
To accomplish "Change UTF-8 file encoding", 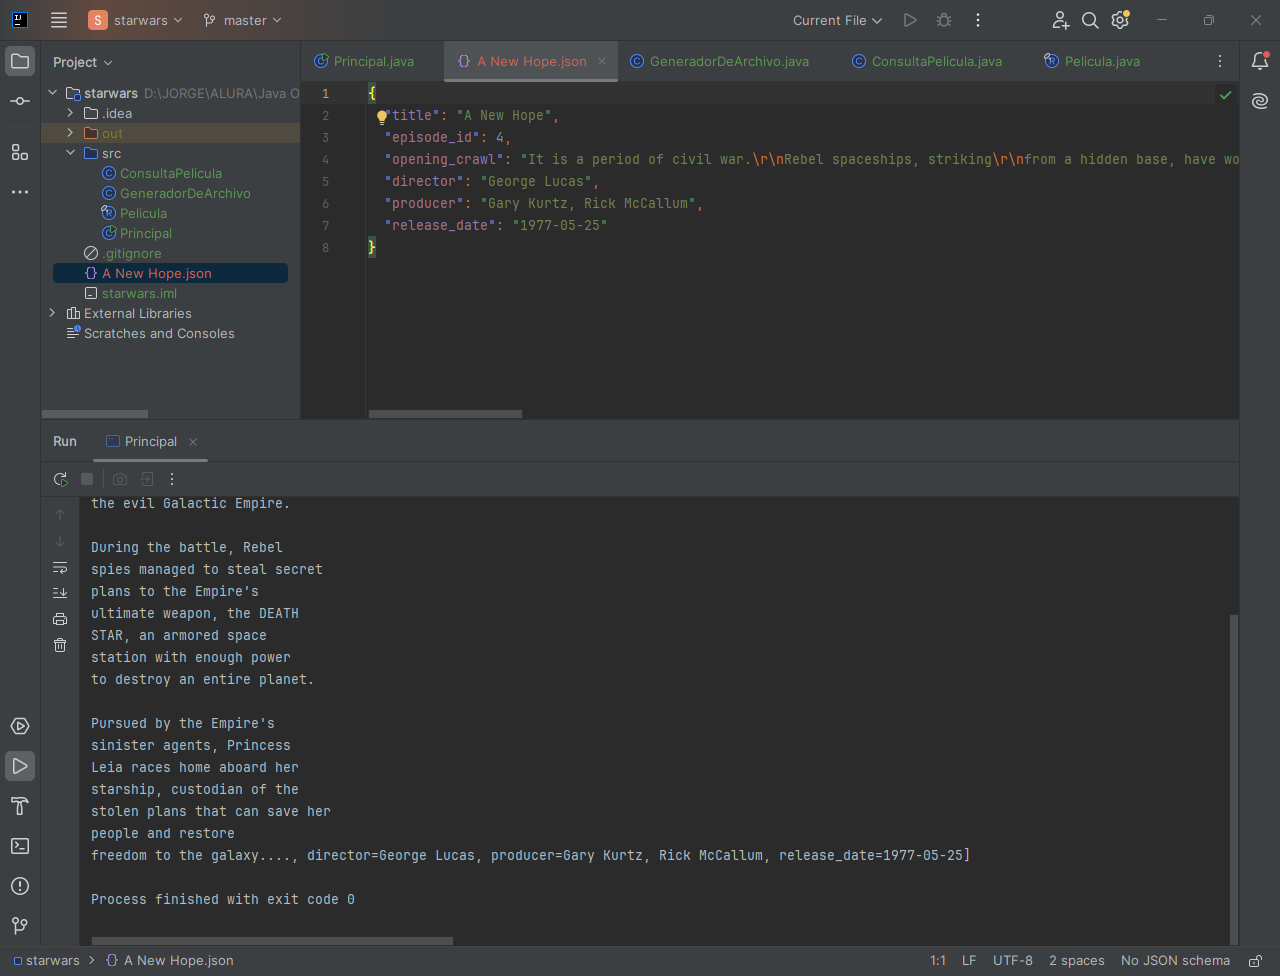I will [x=1013, y=961].
